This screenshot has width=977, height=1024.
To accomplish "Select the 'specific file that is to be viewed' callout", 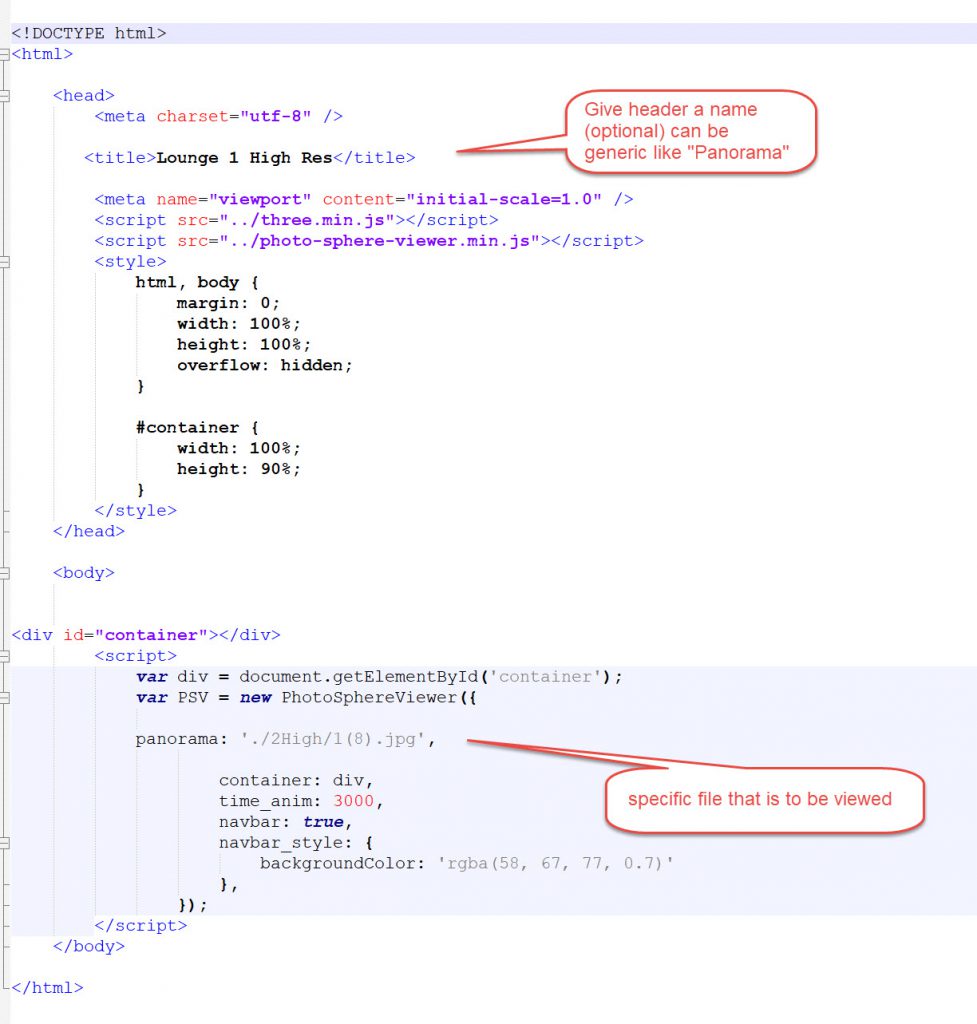I will [760, 799].
